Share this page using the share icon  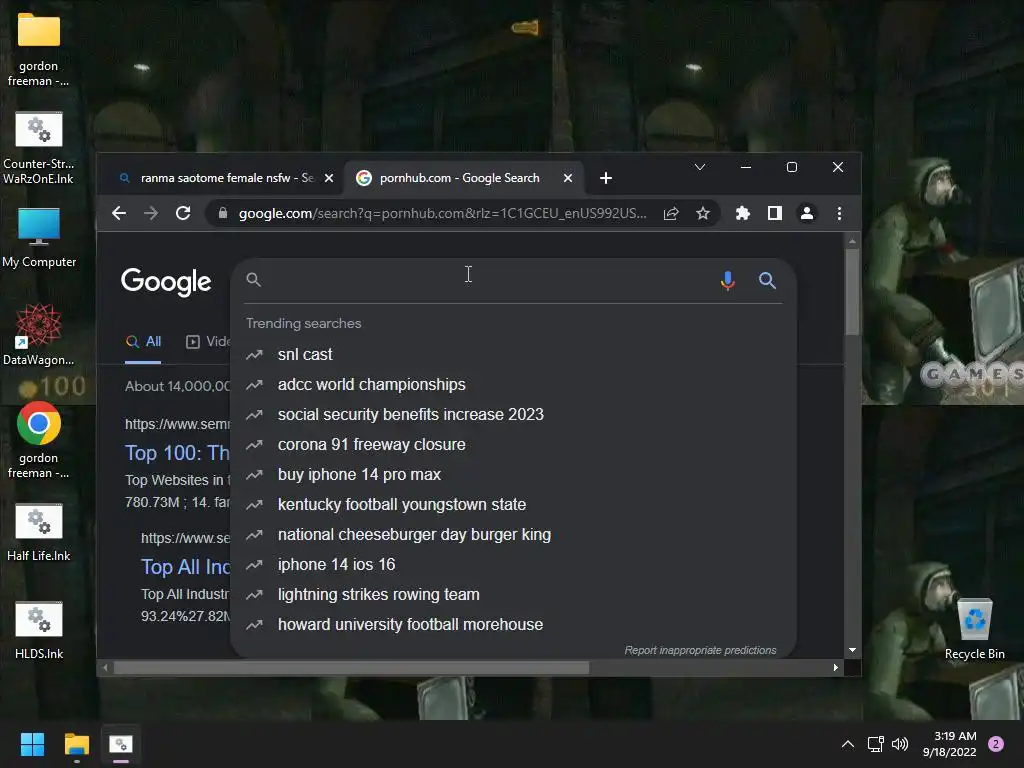671,213
